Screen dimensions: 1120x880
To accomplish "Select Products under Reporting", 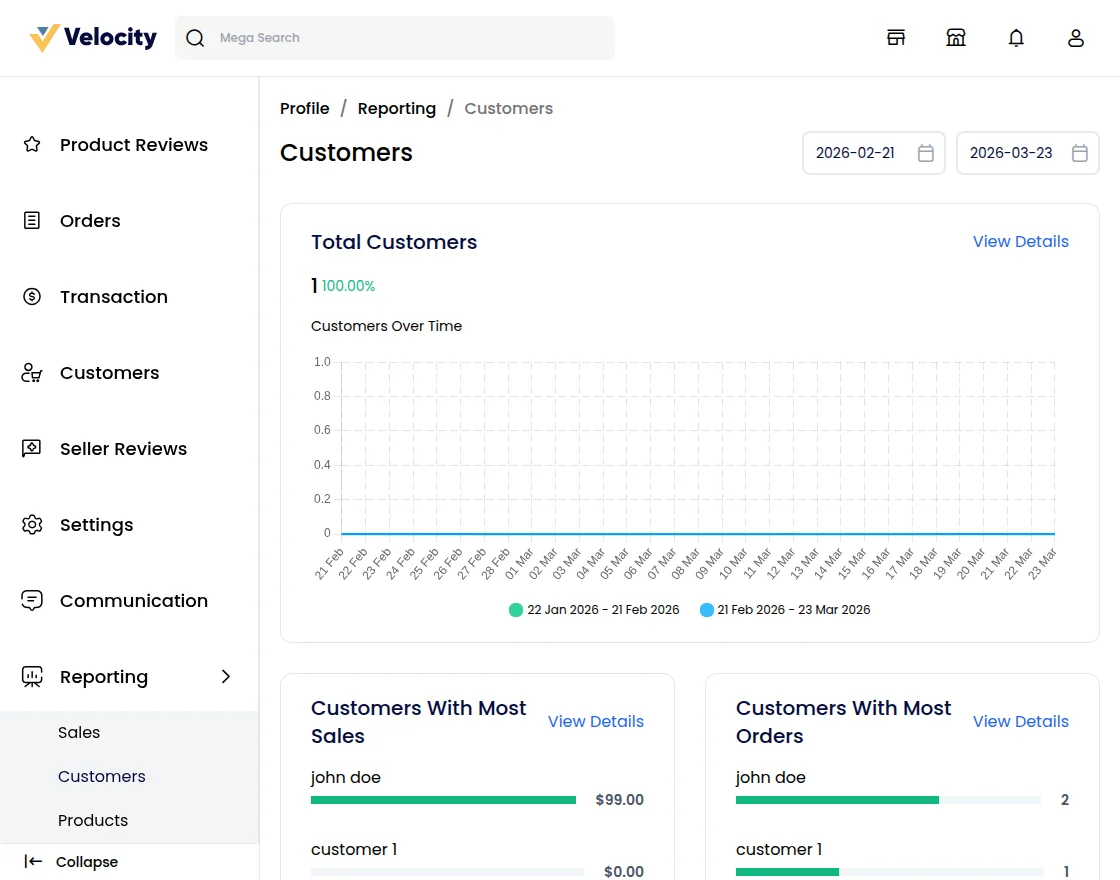I will click(x=93, y=820).
